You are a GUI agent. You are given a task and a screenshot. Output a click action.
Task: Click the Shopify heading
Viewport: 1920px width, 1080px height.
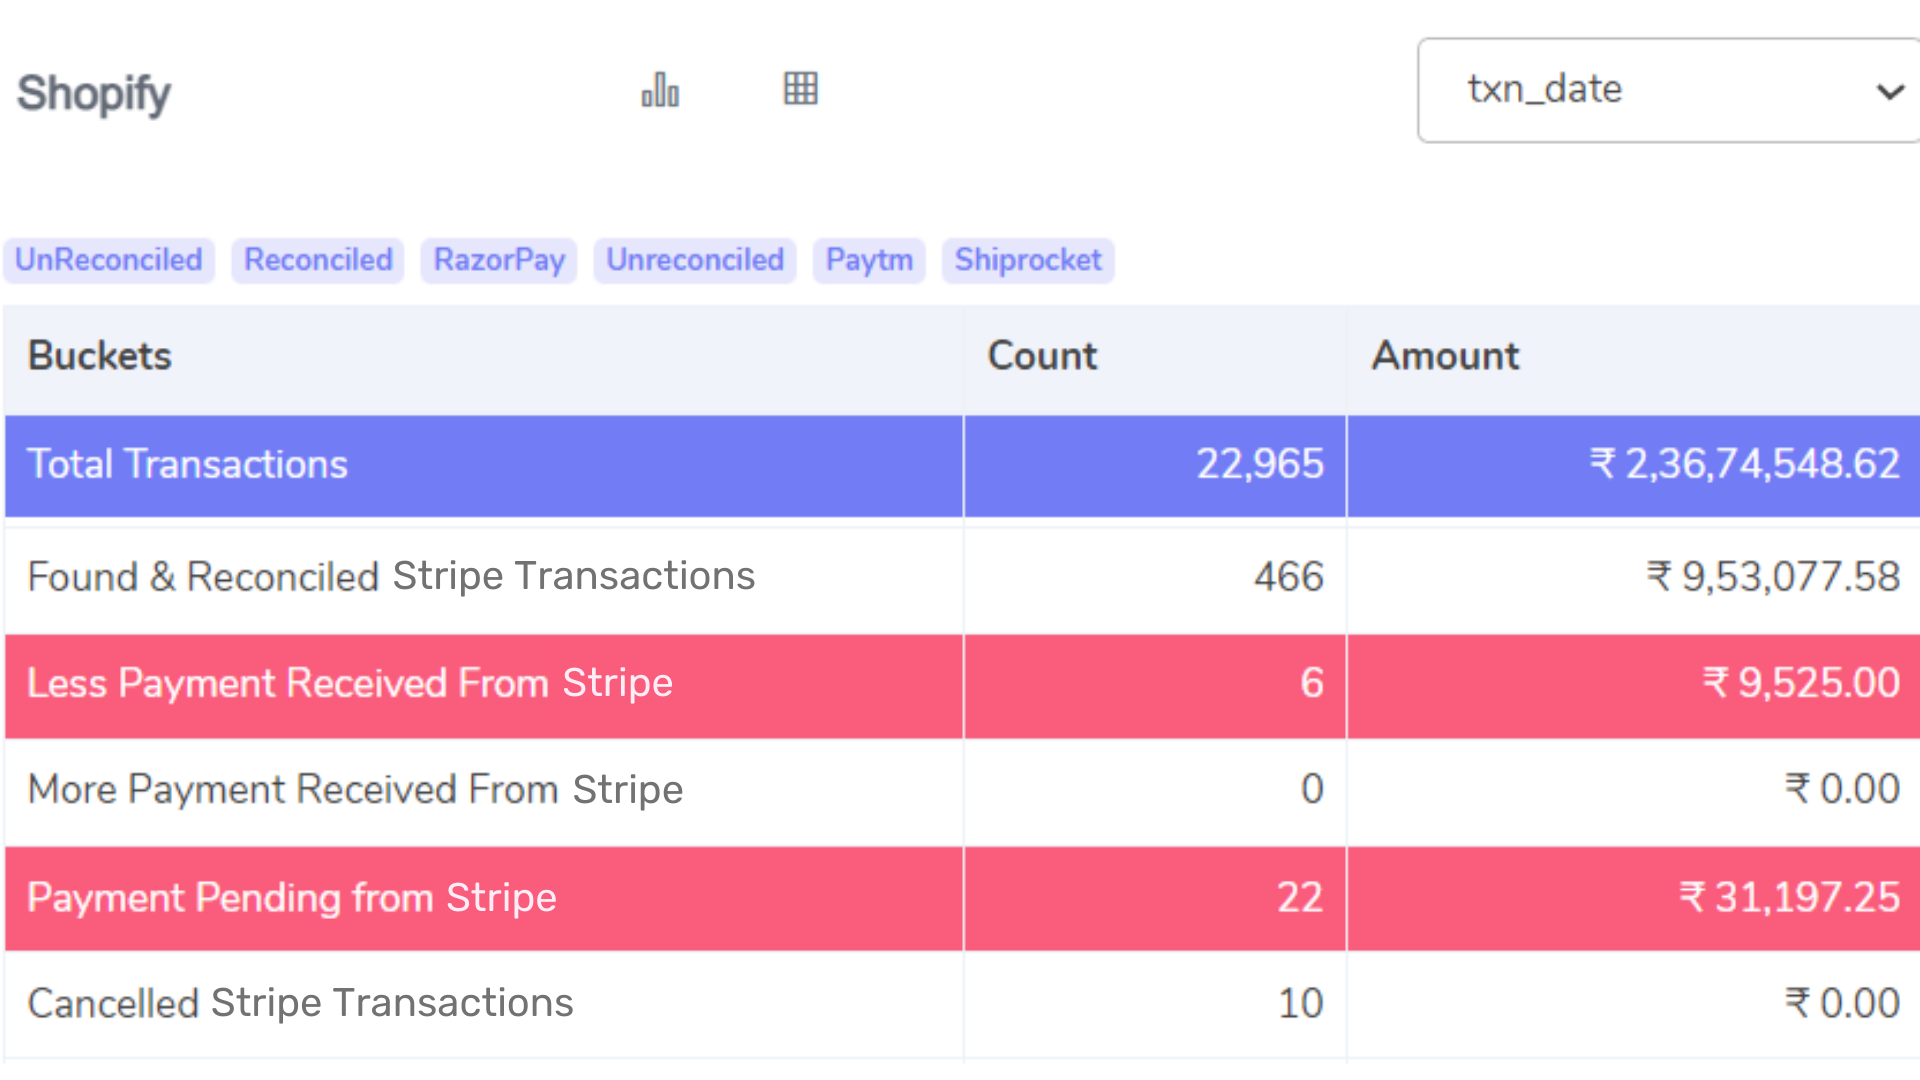(x=93, y=93)
